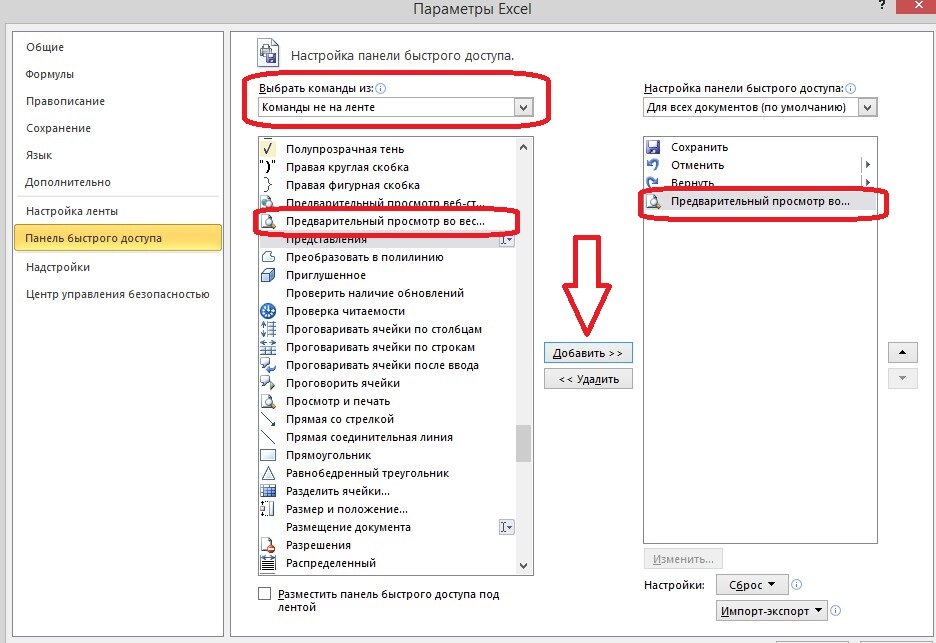The width and height of the screenshot is (936, 643).
Task: Open the Сброс dropdown button
Action: click(752, 584)
